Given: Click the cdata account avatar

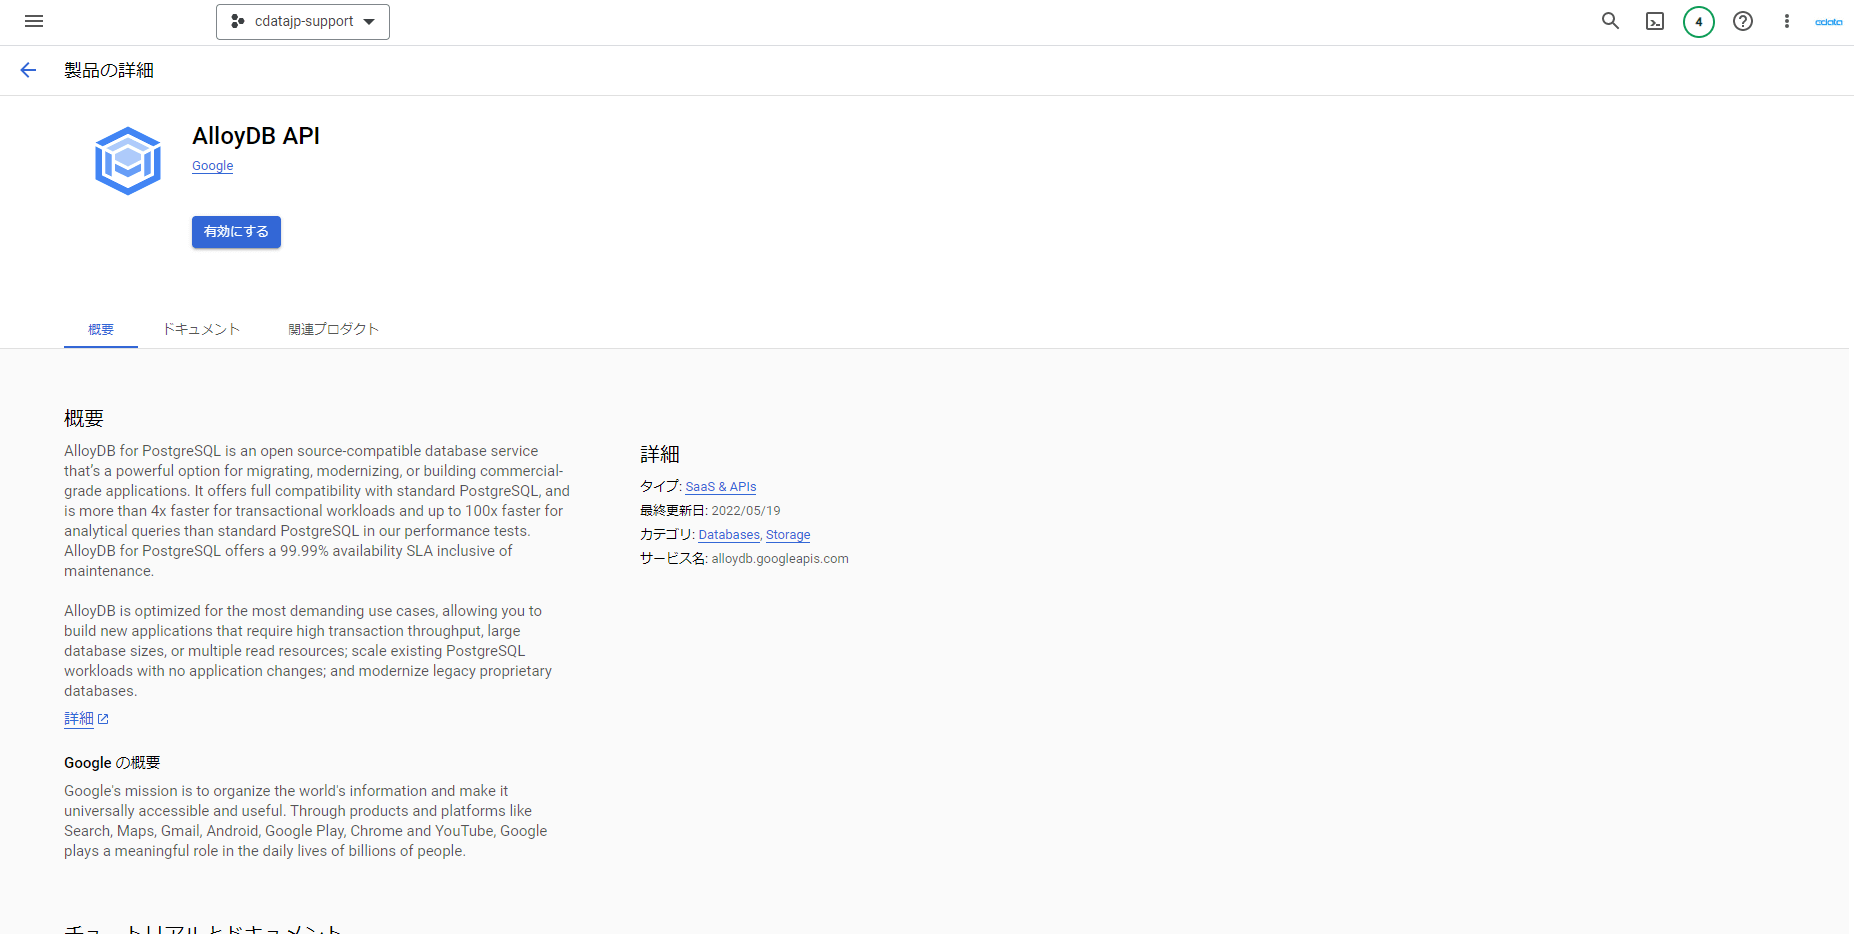Looking at the screenshot, I should (1829, 22).
